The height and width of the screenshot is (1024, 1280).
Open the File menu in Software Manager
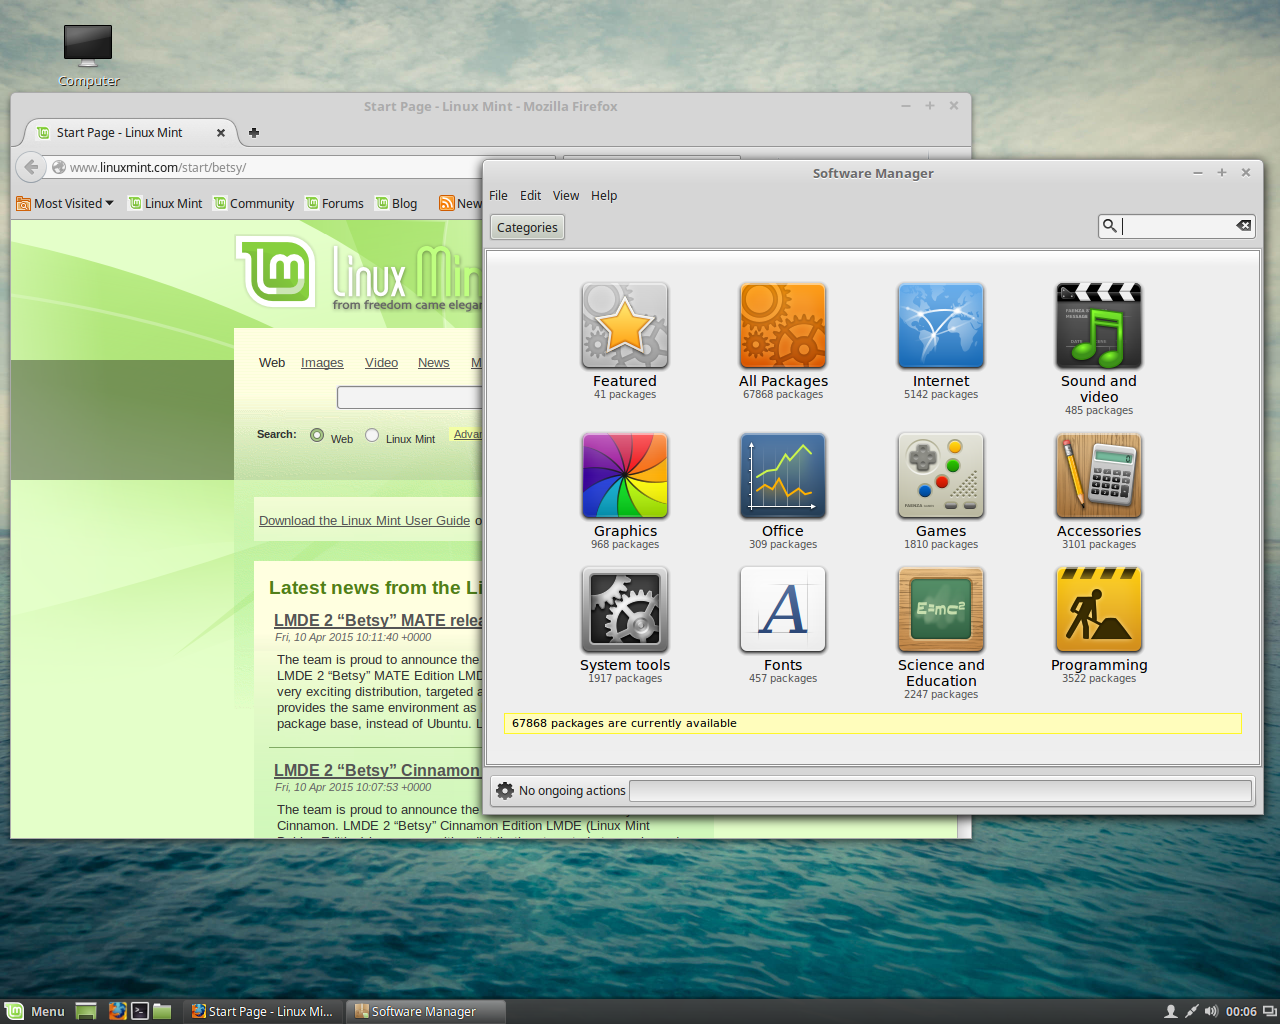click(498, 196)
